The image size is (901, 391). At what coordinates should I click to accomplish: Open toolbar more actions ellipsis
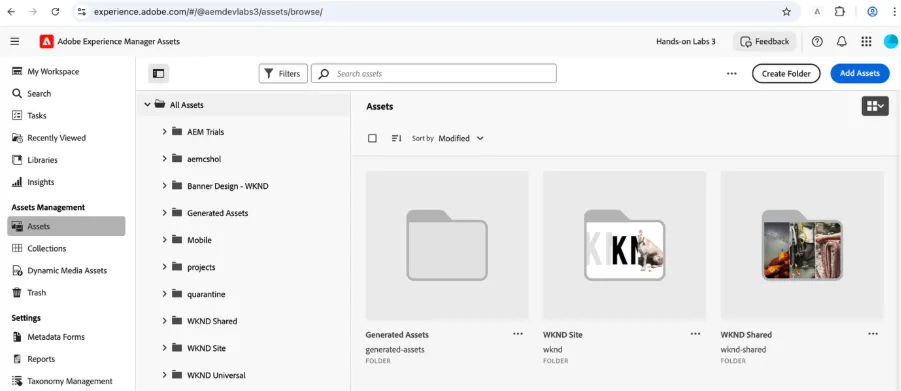731,74
